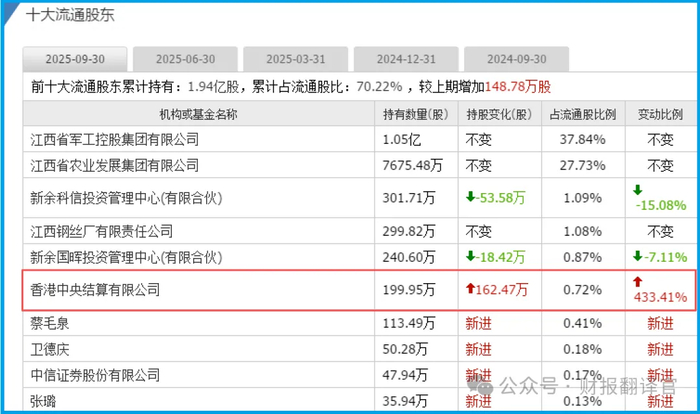Open the 2024-09-30 tab
The image size is (700, 414).
click(x=517, y=59)
